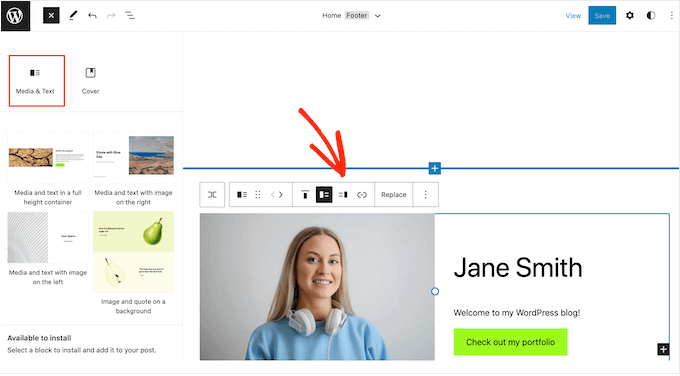The image size is (680, 376).
Task: Click 'Check out my portfolio' button
Action: [x=510, y=342]
